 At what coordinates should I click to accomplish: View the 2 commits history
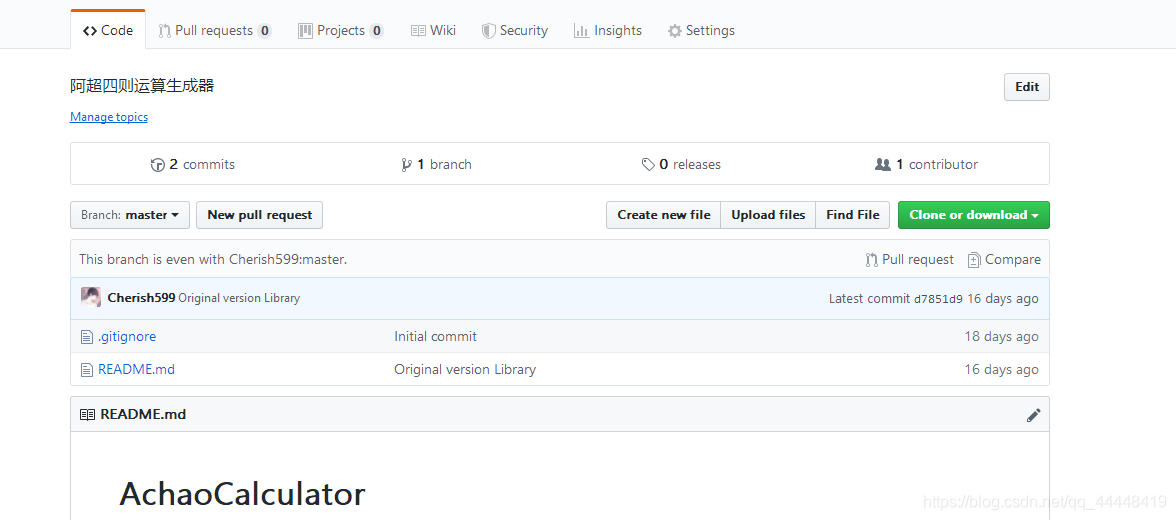193,164
